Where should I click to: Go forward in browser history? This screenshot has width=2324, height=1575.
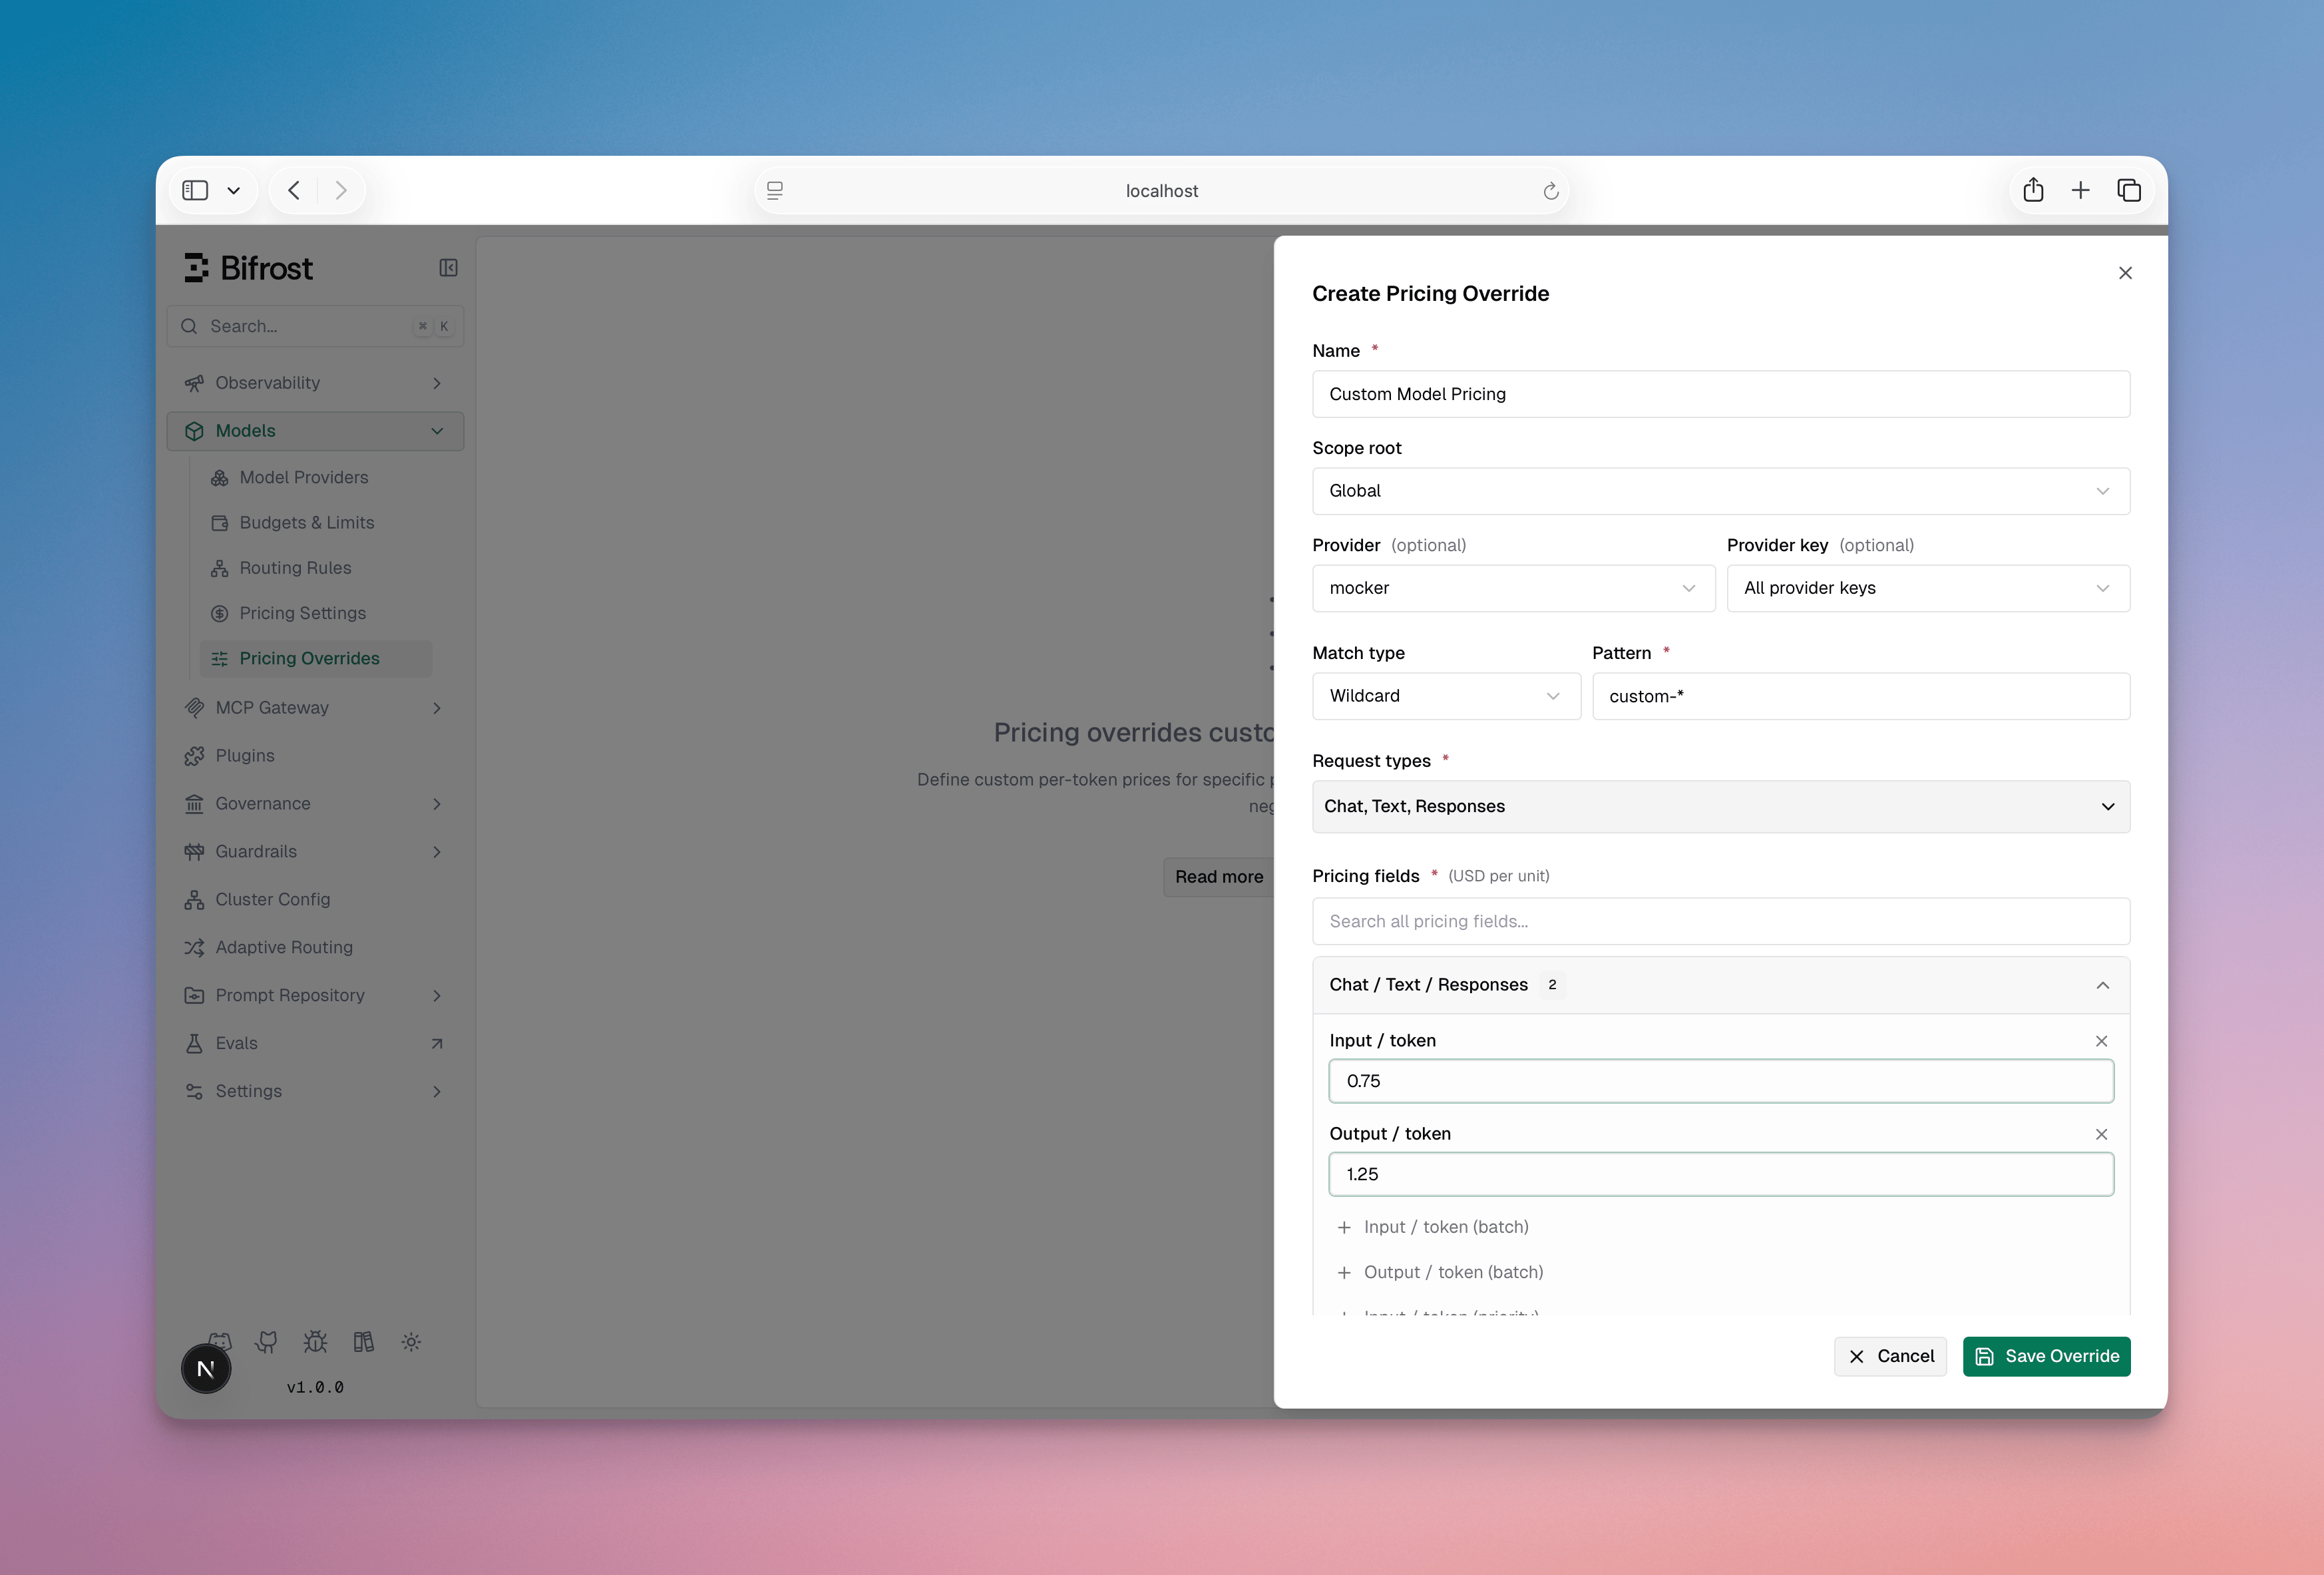pyautogui.click(x=341, y=190)
